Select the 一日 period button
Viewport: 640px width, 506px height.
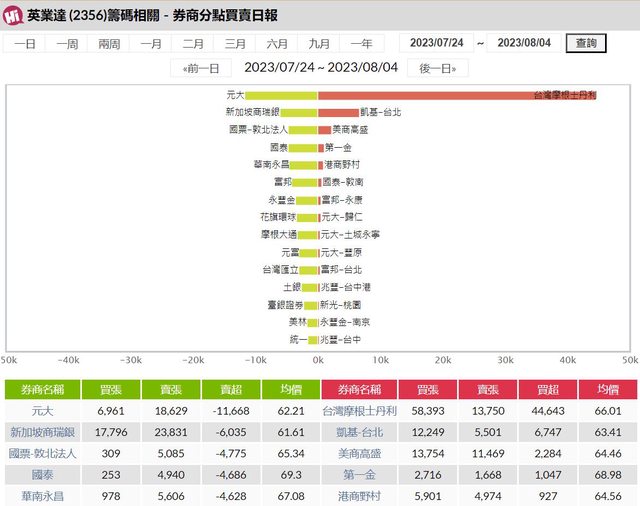(26, 44)
